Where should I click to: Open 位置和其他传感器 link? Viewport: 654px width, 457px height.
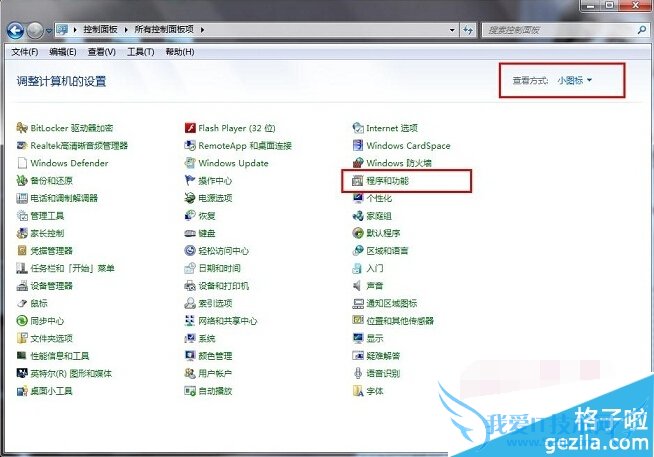point(400,321)
